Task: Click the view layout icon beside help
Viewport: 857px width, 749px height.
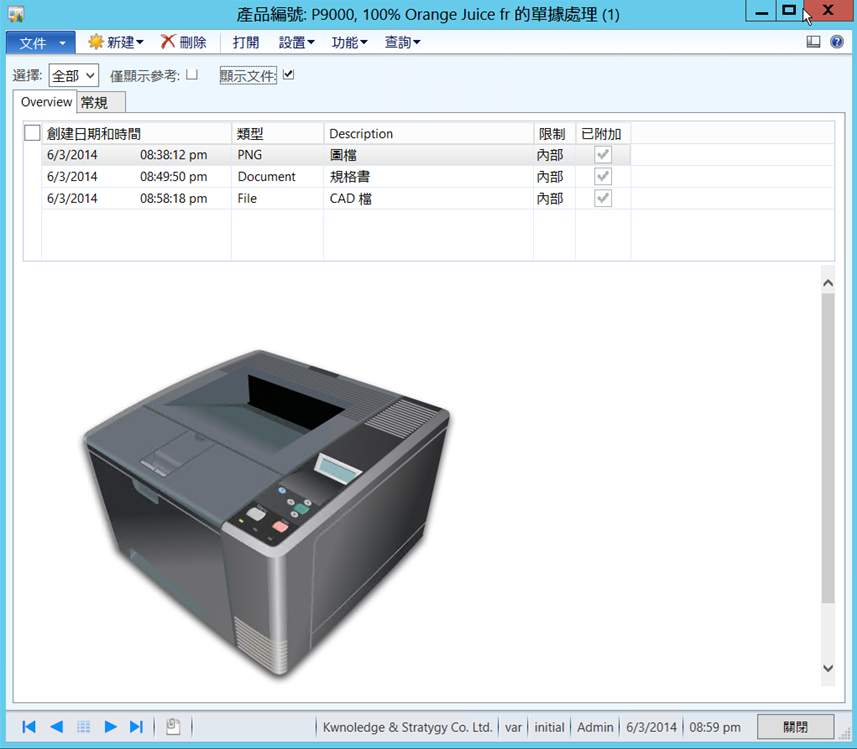Action: point(813,42)
